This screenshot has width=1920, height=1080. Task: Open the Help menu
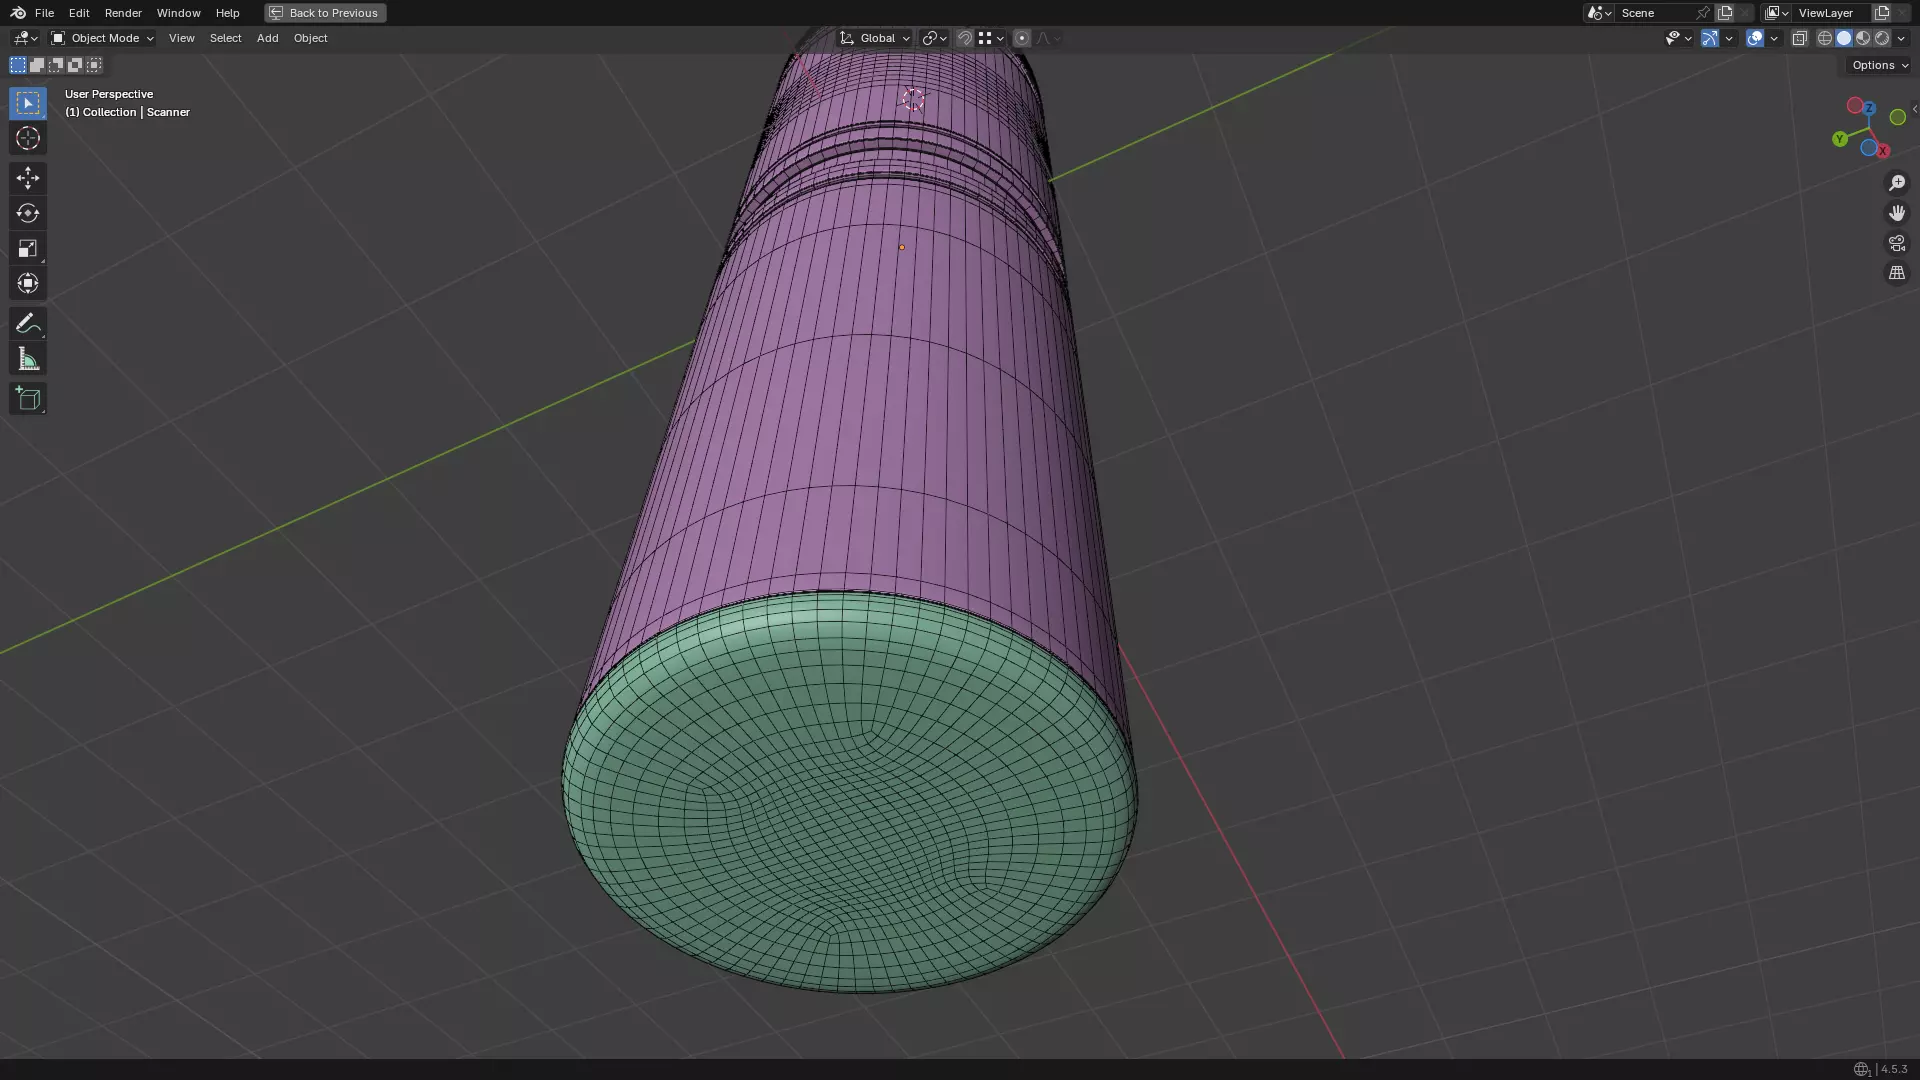coord(227,13)
